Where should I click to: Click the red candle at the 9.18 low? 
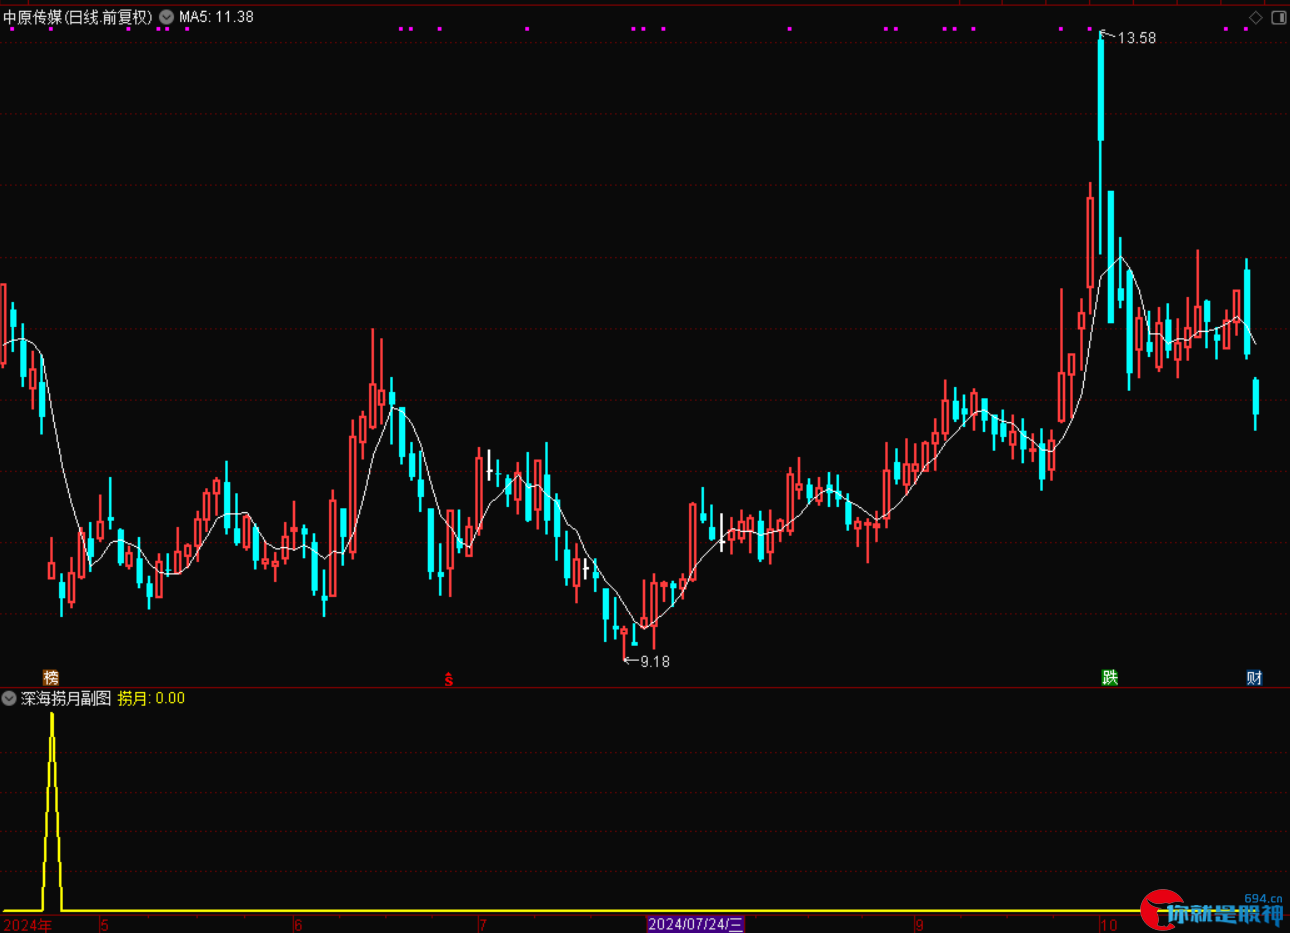click(624, 643)
